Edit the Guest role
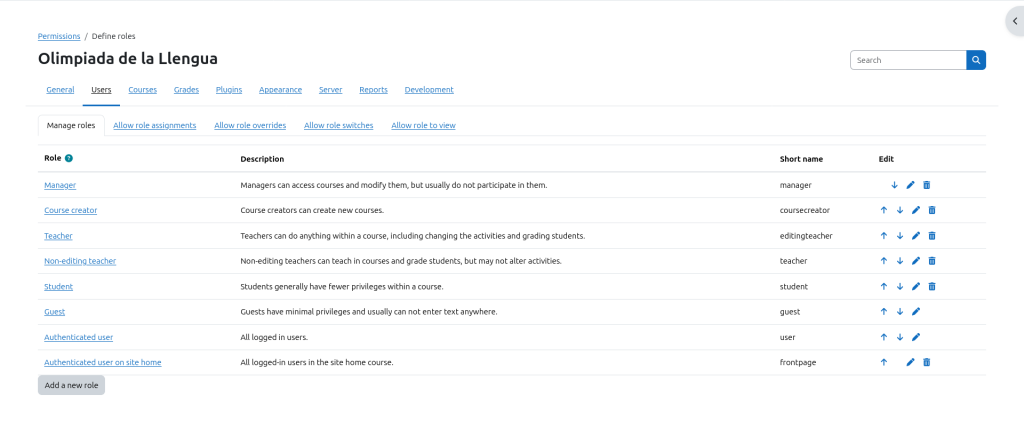1024x442 pixels. (x=915, y=312)
